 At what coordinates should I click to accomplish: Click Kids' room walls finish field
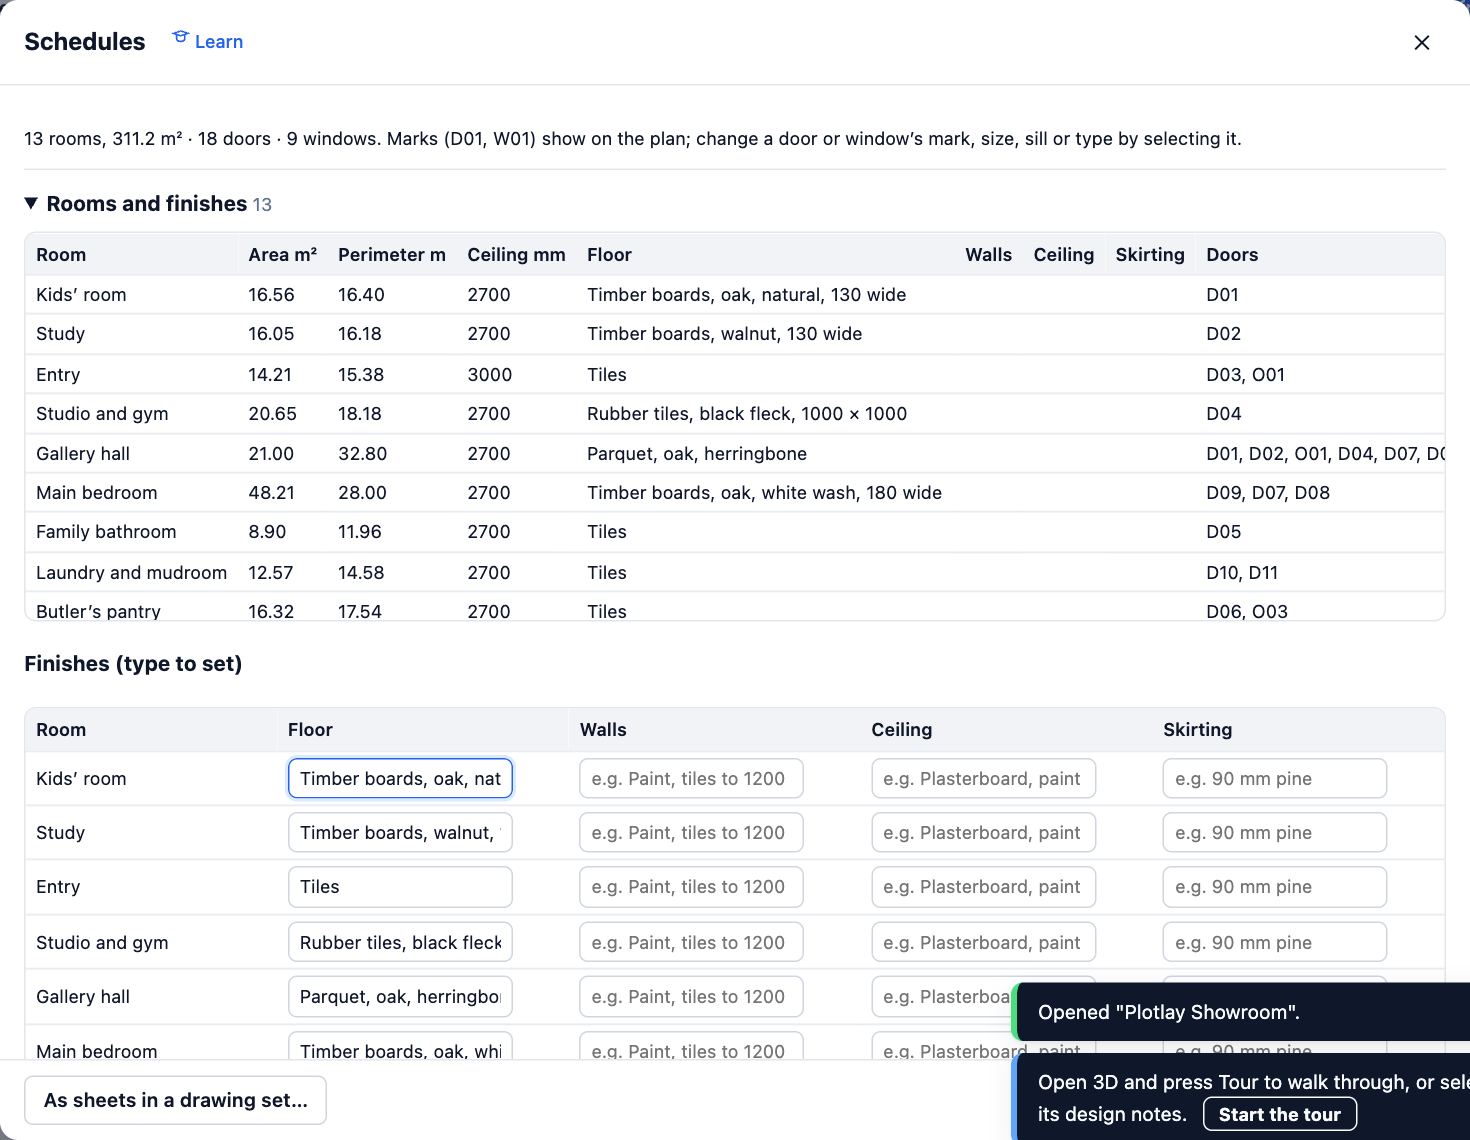point(691,778)
